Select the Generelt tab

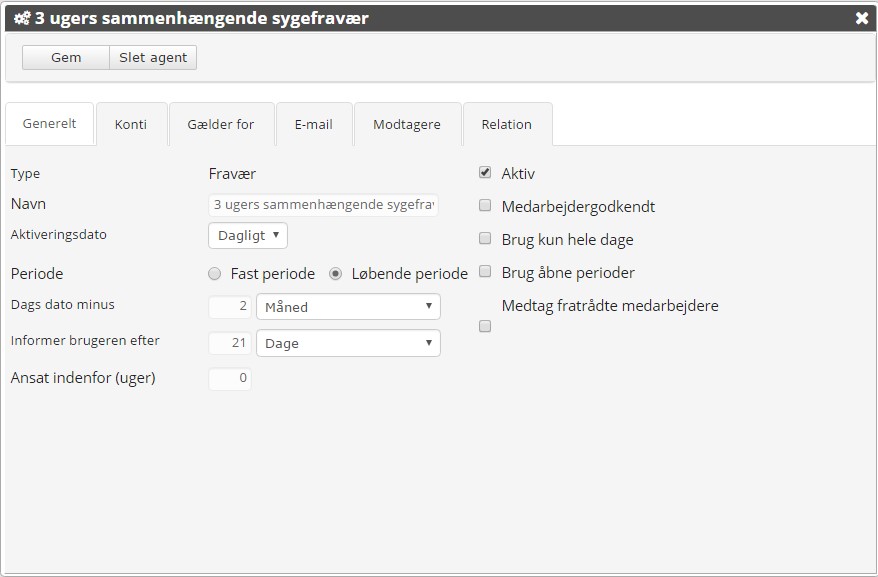(x=50, y=124)
